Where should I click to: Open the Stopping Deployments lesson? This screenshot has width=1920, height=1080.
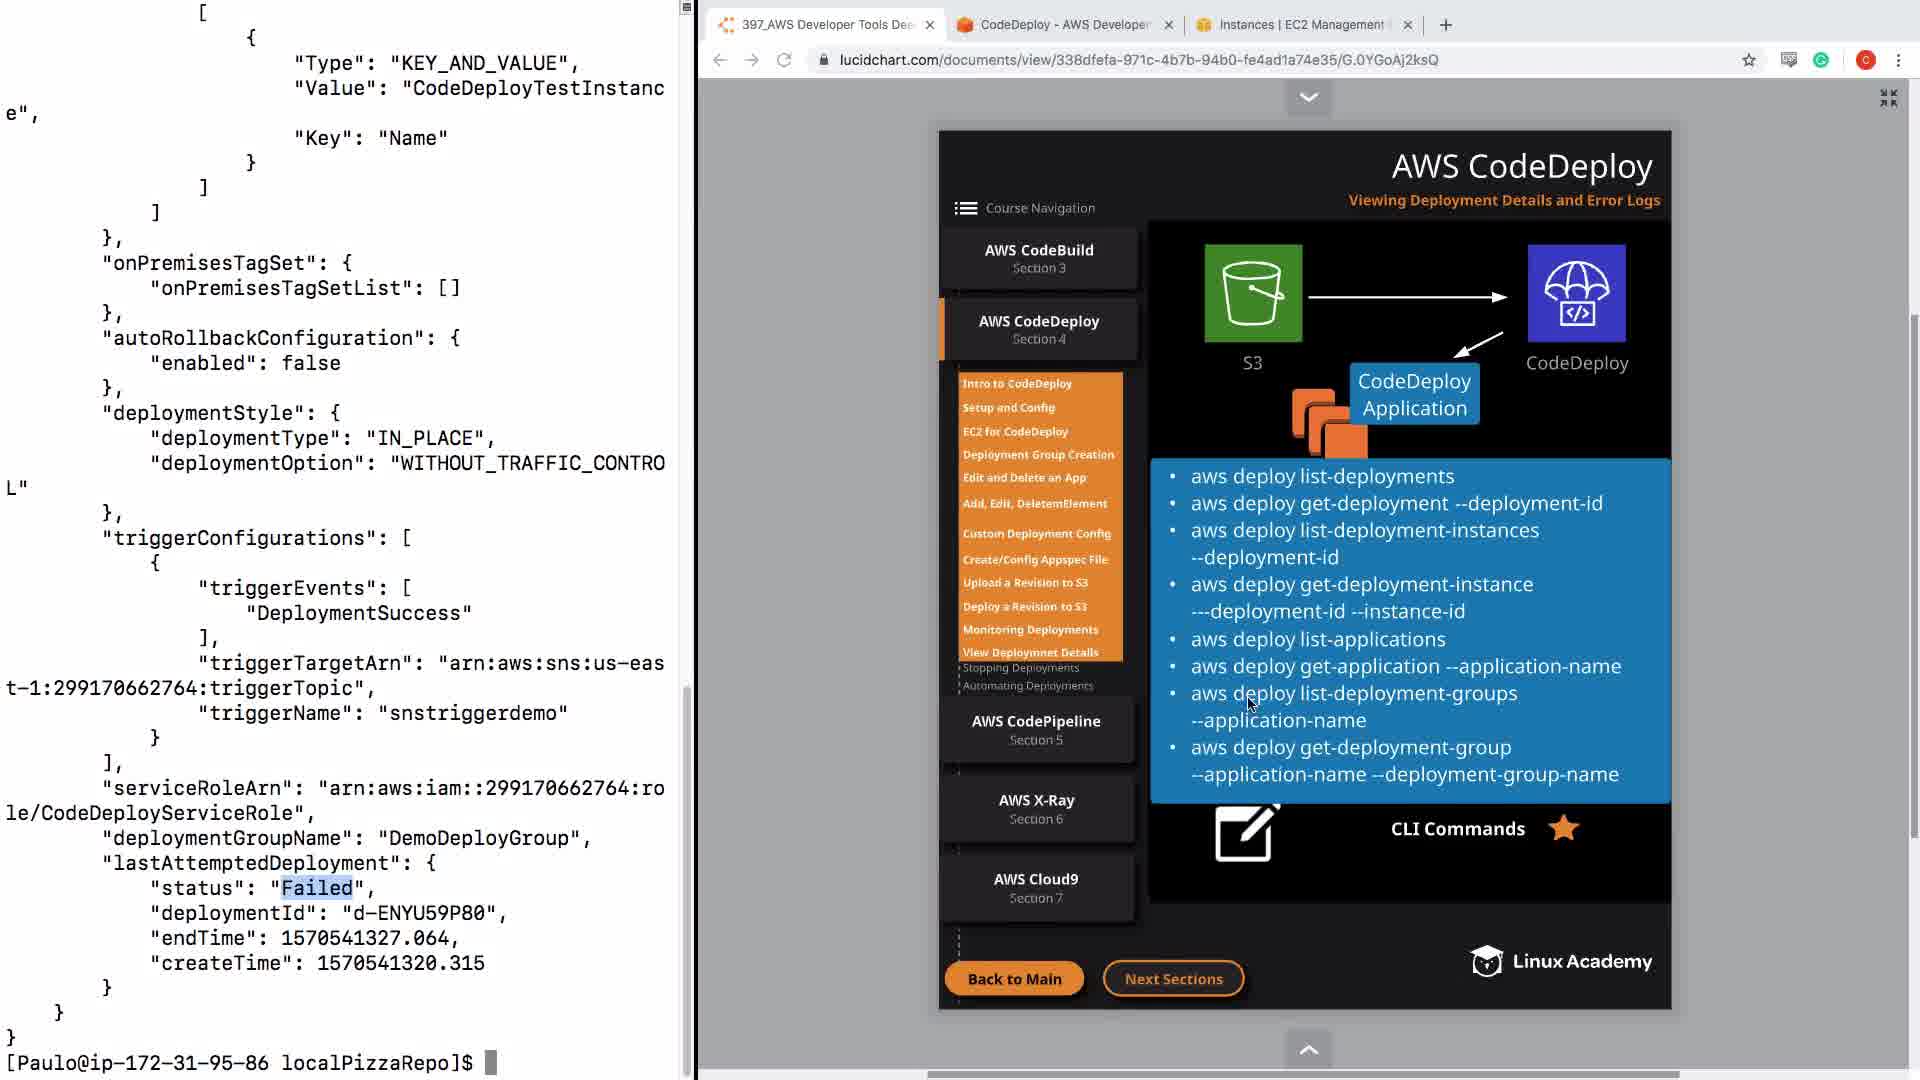1020,668
